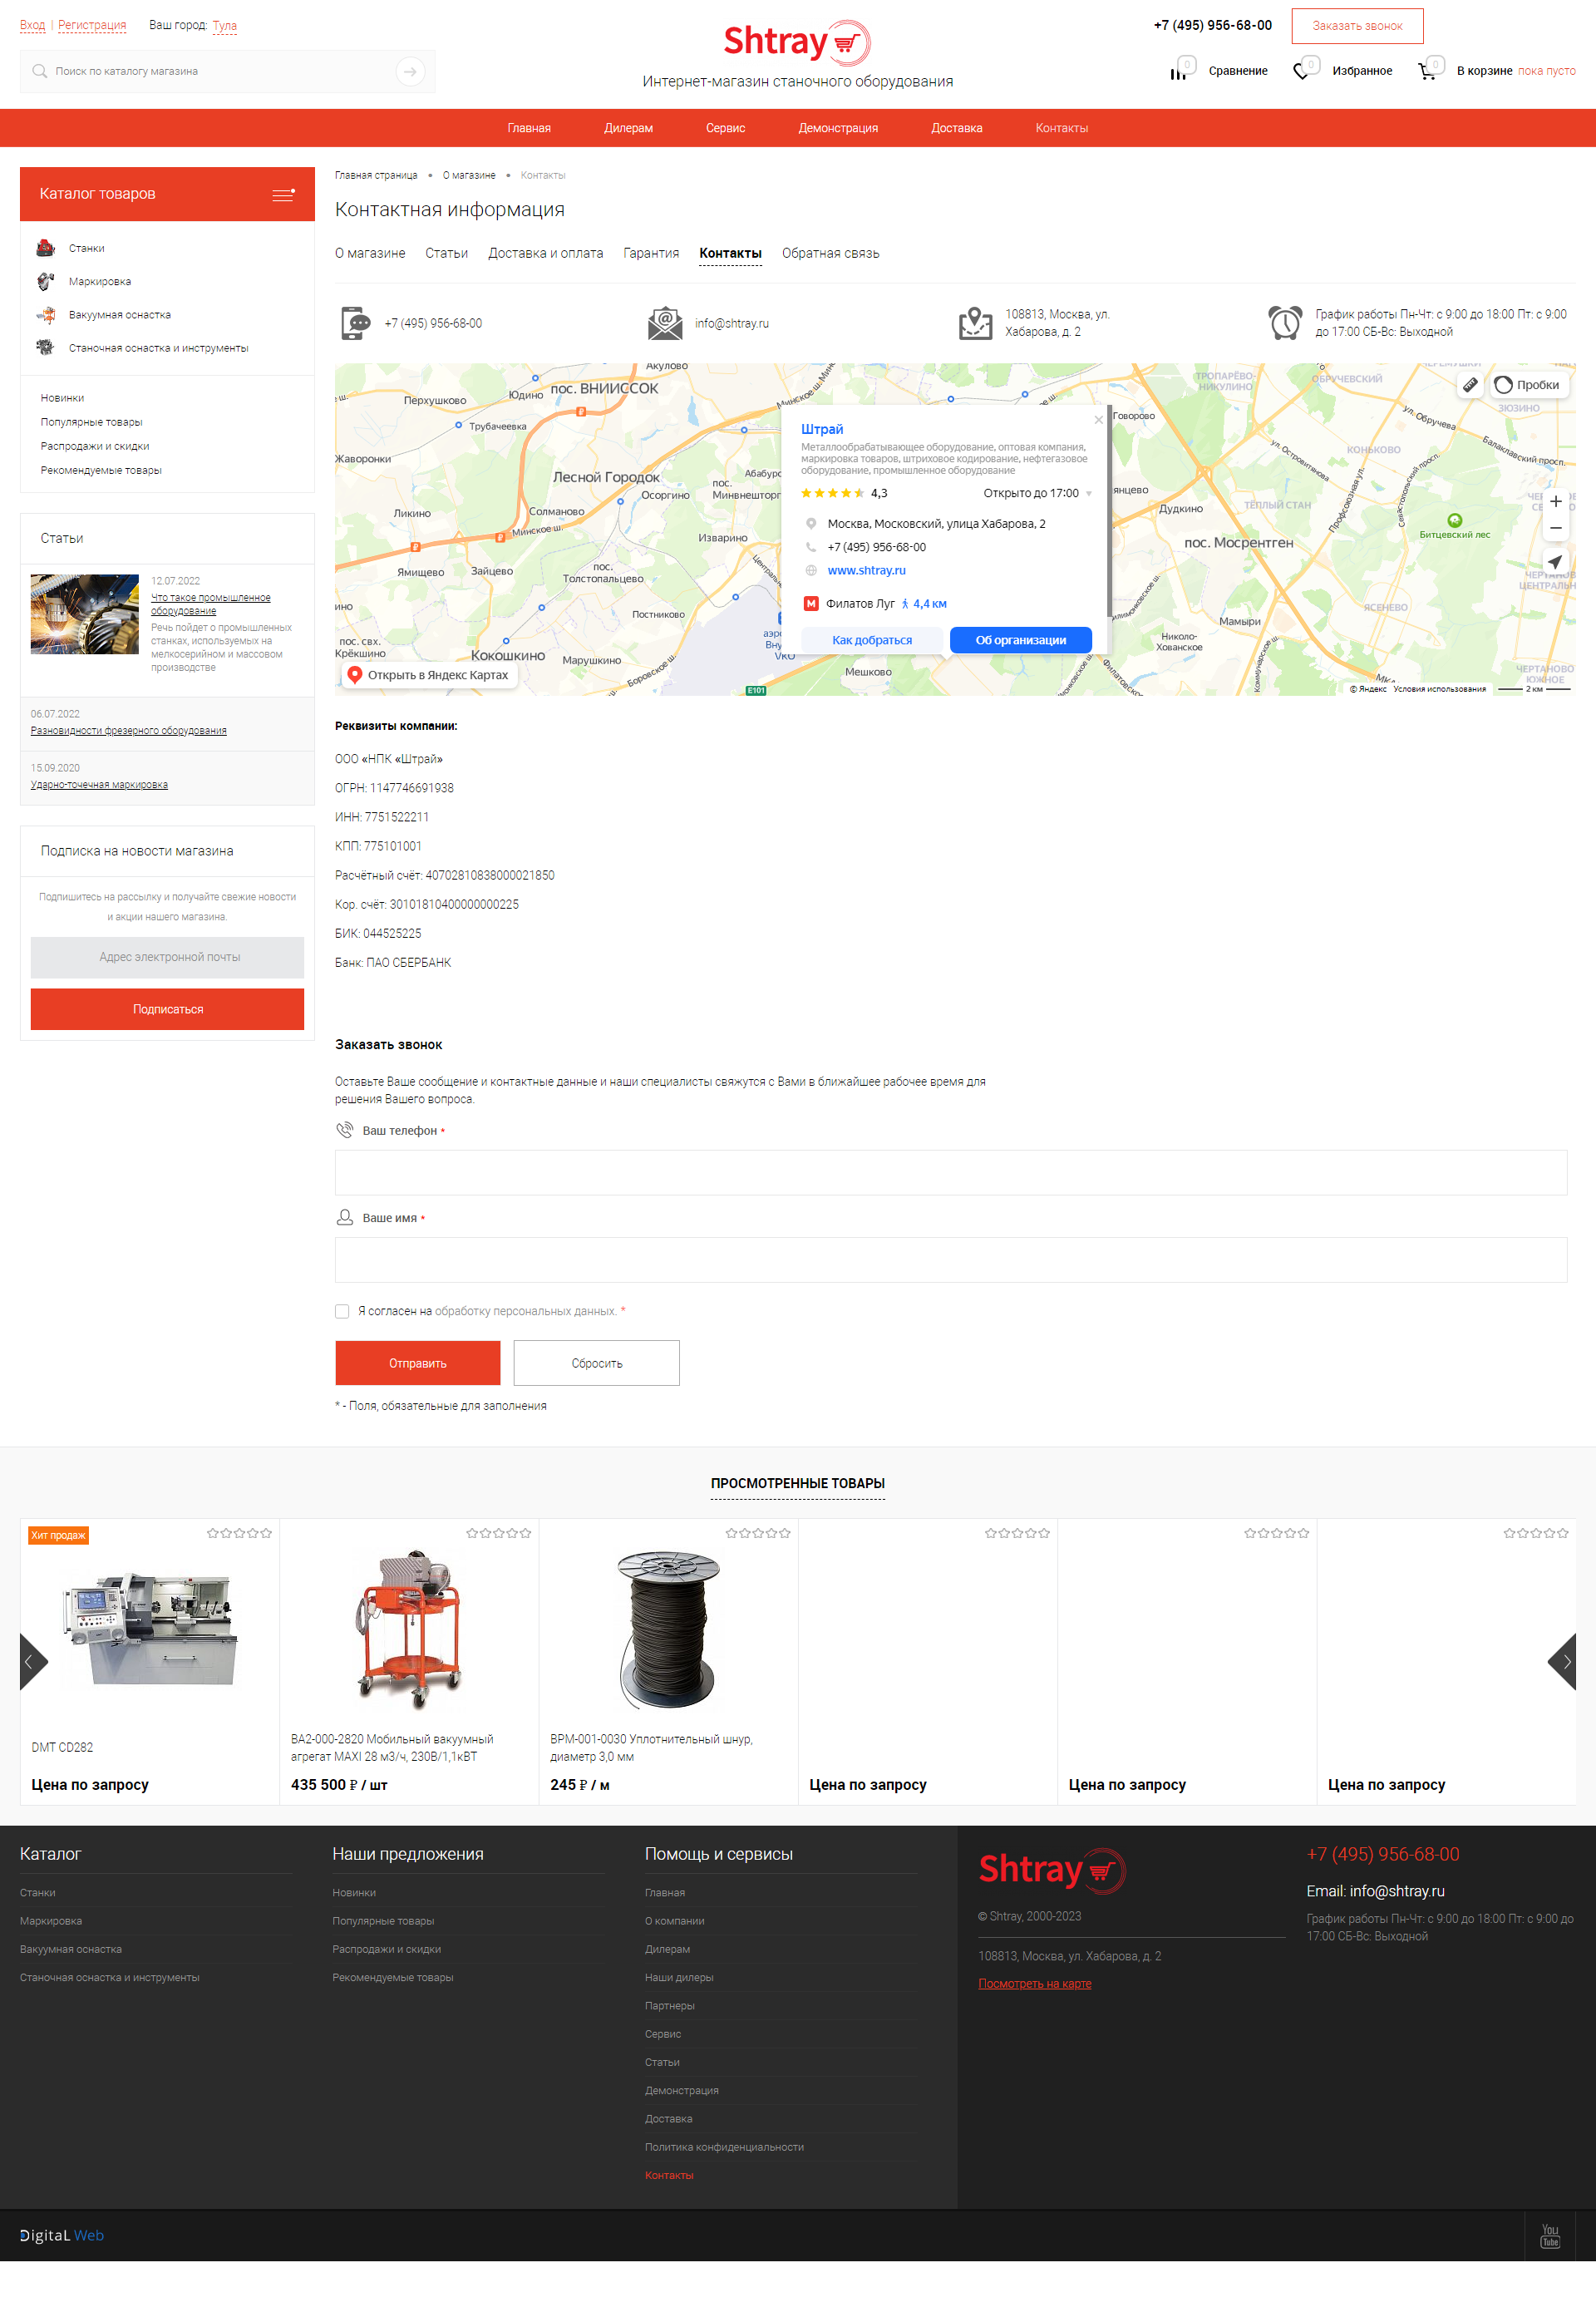The height and width of the screenshot is (2307, 1596).
Task: Open Сервис in the red navigation bar
Action: [725, 128]
